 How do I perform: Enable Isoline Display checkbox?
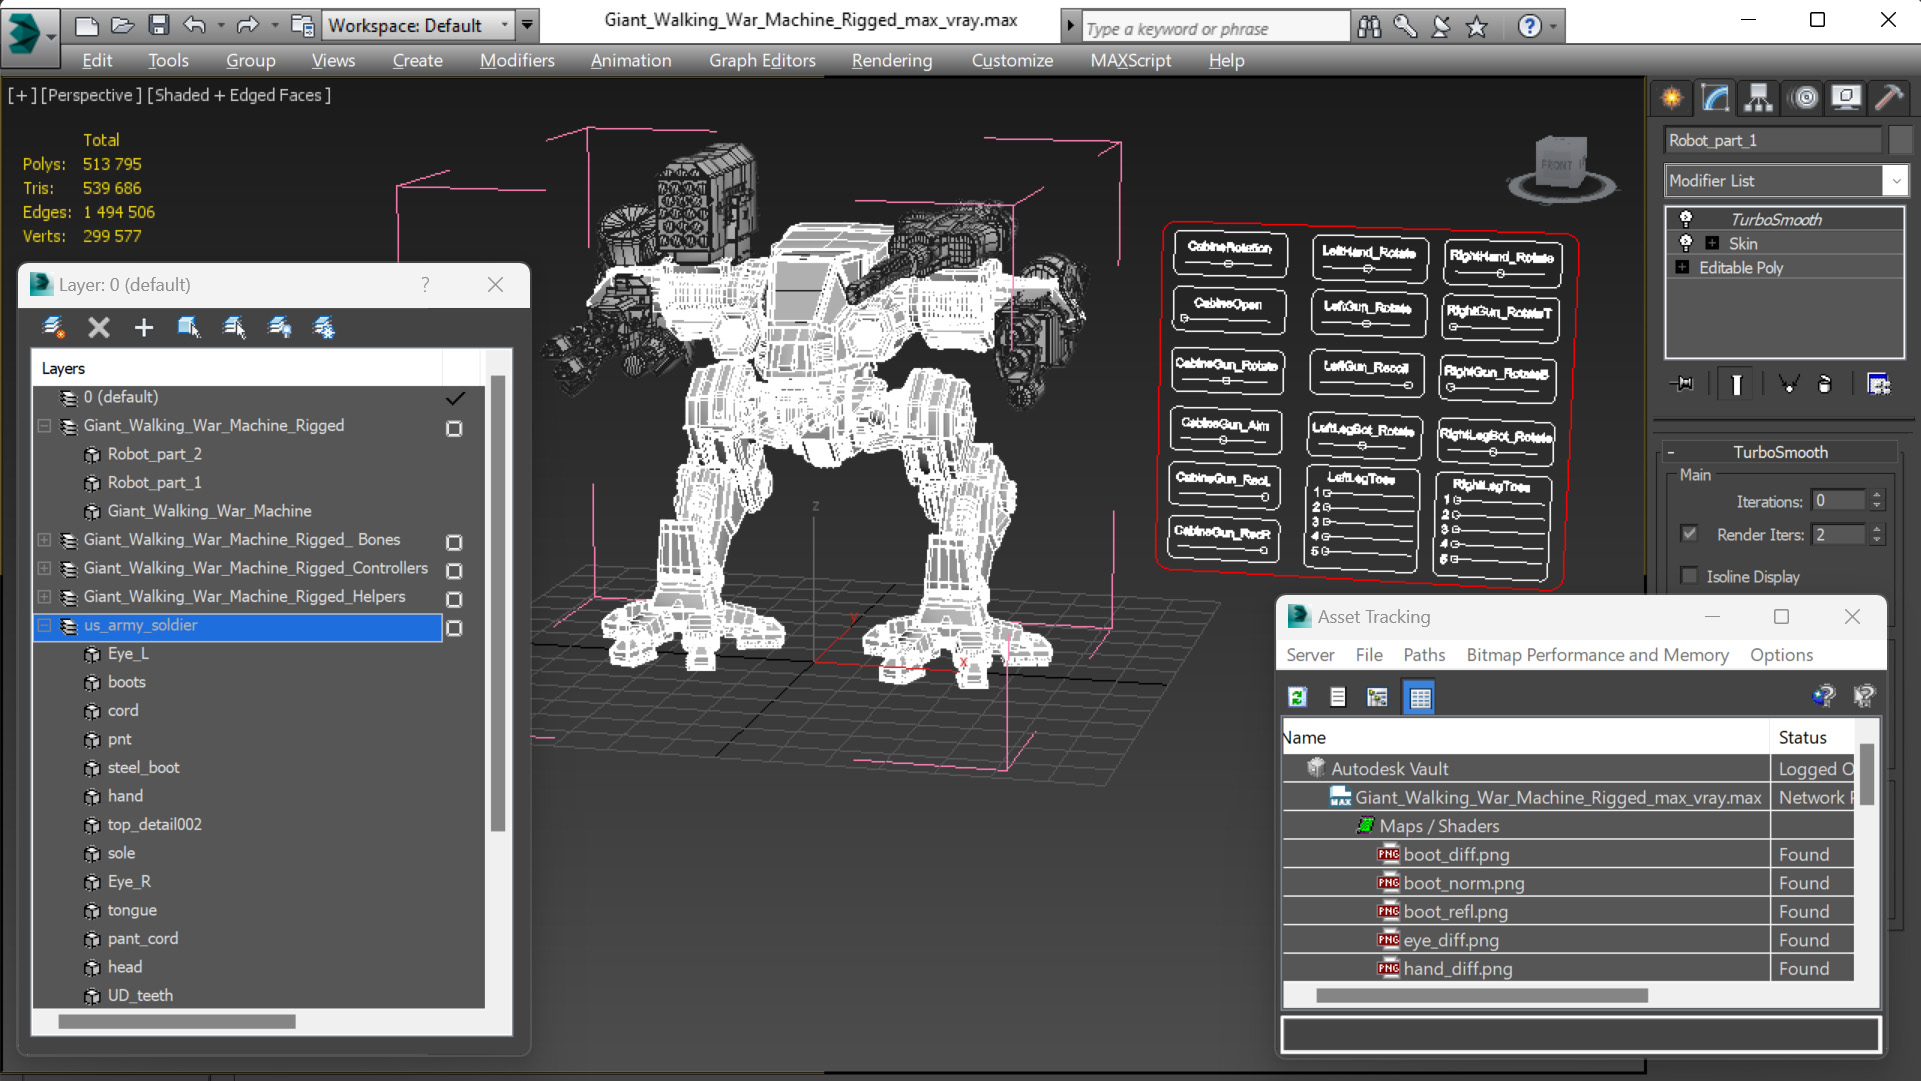click(1689, 576)
